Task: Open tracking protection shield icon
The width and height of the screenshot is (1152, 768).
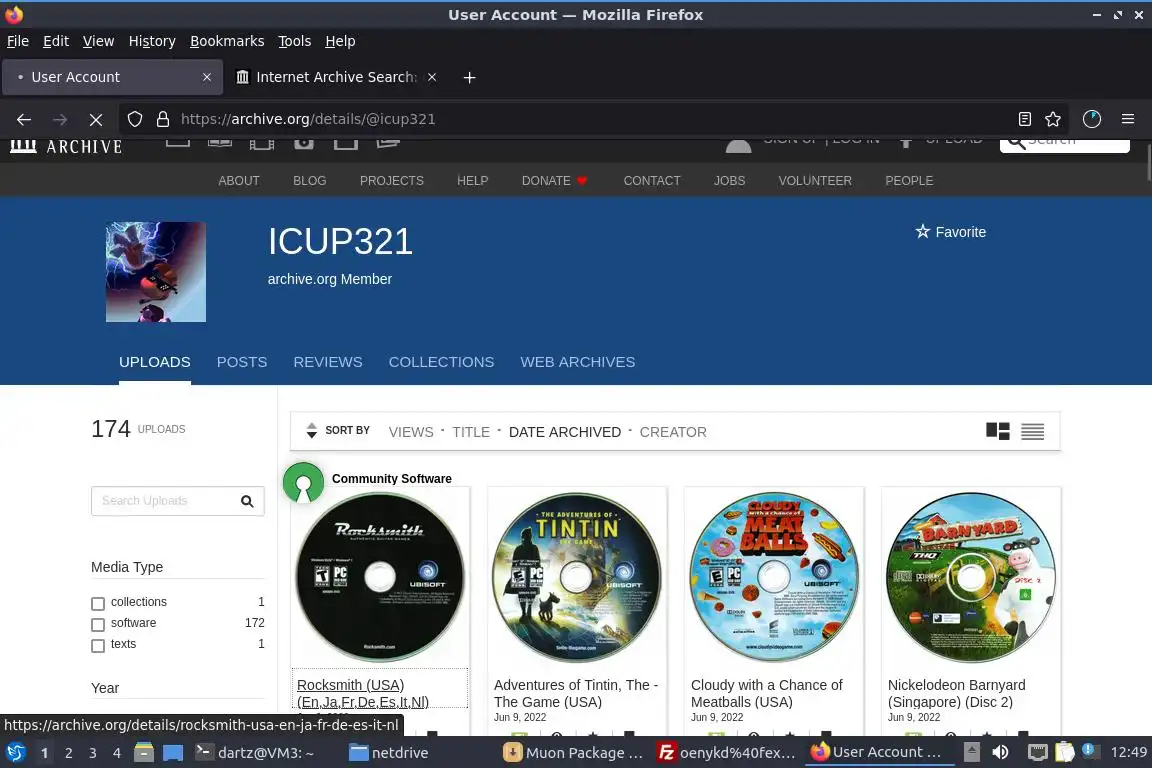Action: point(134,119)
